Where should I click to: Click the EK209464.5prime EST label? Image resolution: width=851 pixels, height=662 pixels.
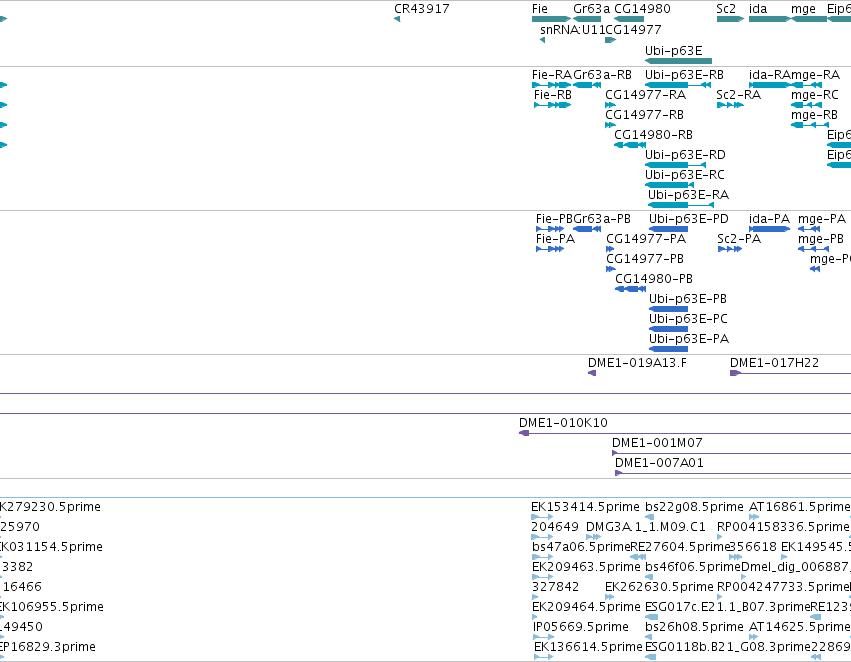[586, 607]
